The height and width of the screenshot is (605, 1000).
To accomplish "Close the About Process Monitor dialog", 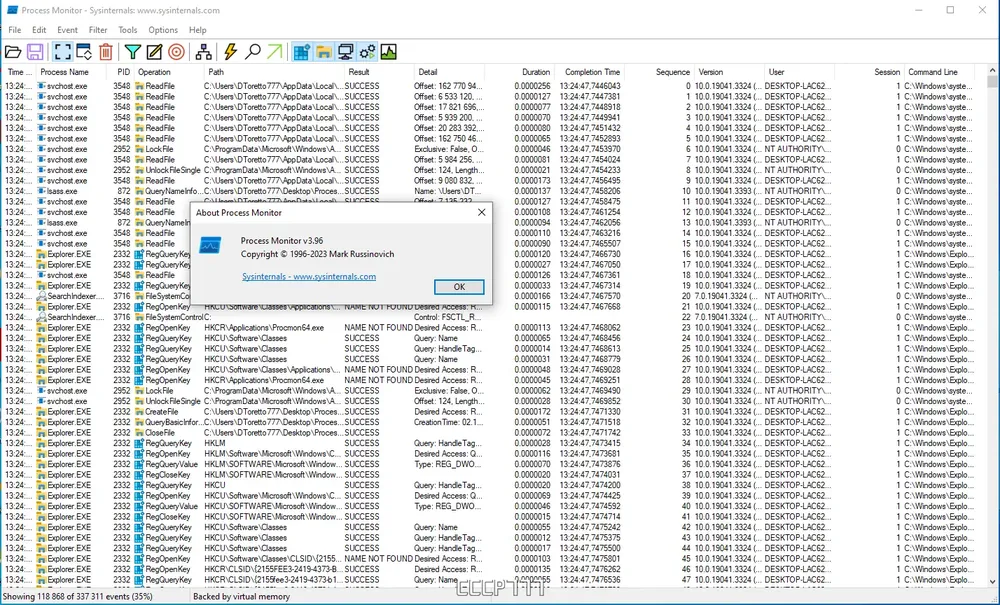I will pyautogui.click(x=481, y=212).
